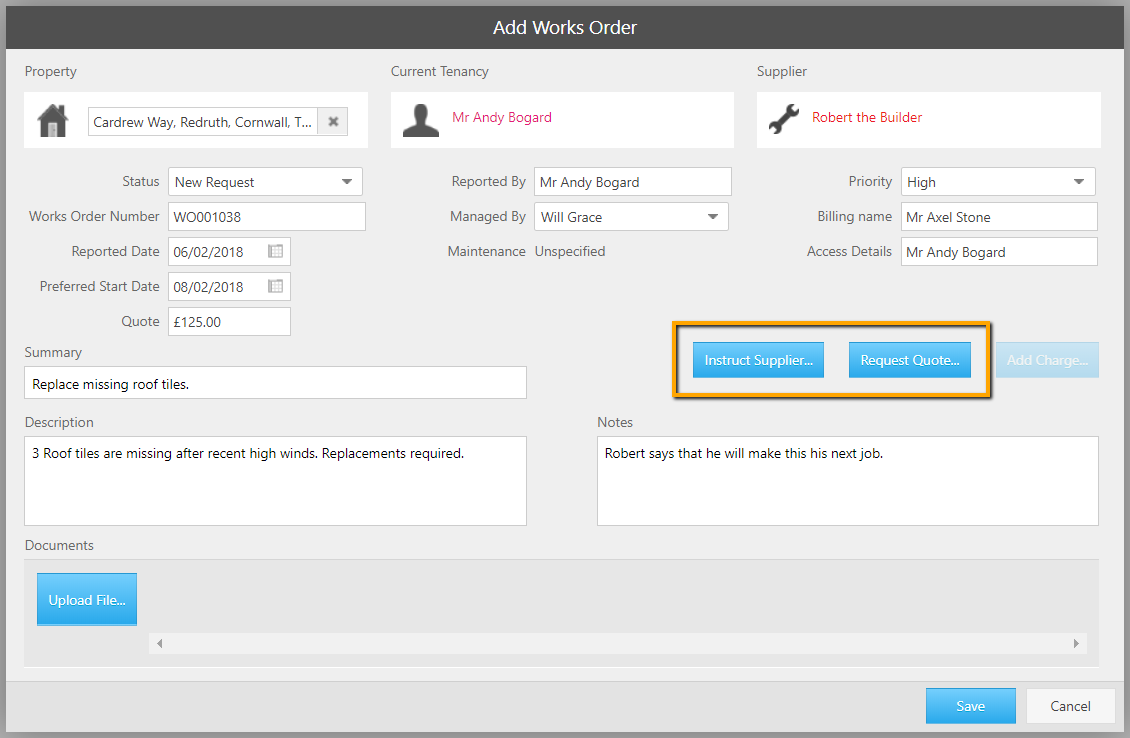Click the tenant person silhouette icon
1130x738 pixels.
[421, 120]
